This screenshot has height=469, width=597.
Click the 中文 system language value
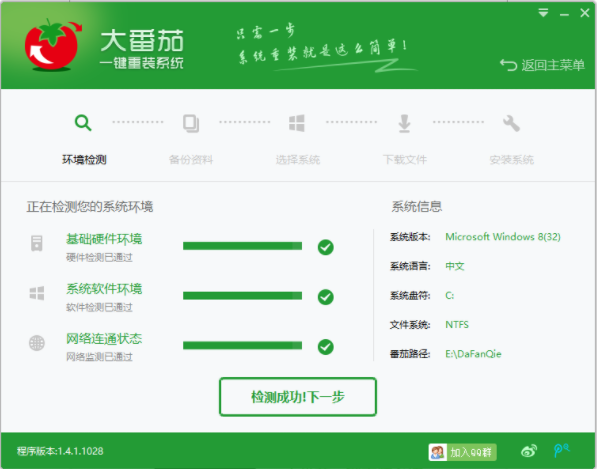click(x=455, y=266)
